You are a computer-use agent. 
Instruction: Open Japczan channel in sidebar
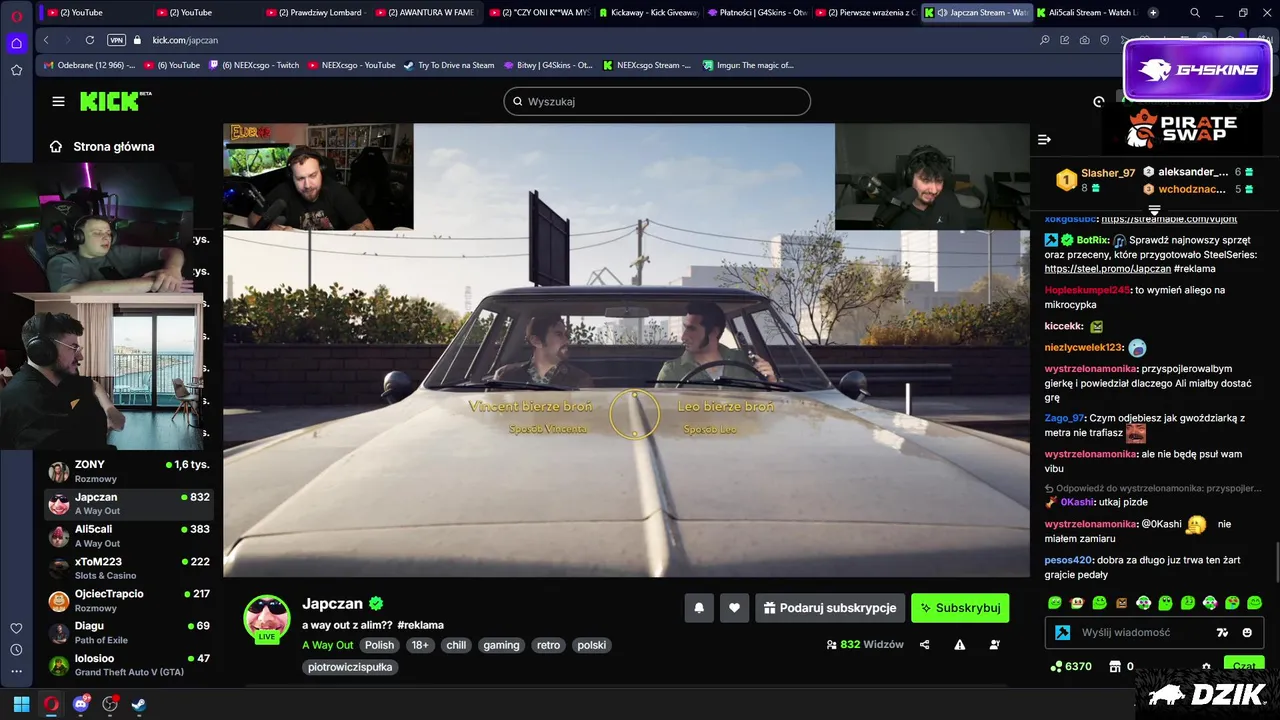129,503
